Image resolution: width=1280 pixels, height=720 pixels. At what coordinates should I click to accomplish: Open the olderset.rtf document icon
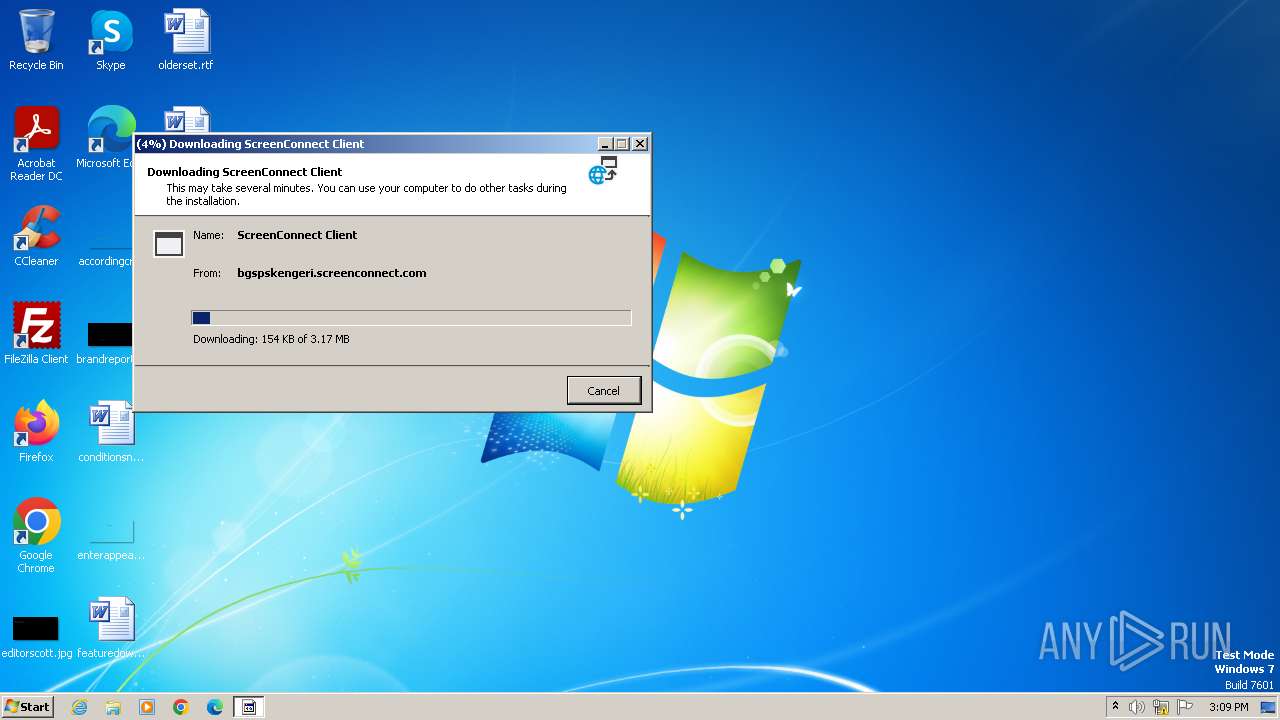186,40
